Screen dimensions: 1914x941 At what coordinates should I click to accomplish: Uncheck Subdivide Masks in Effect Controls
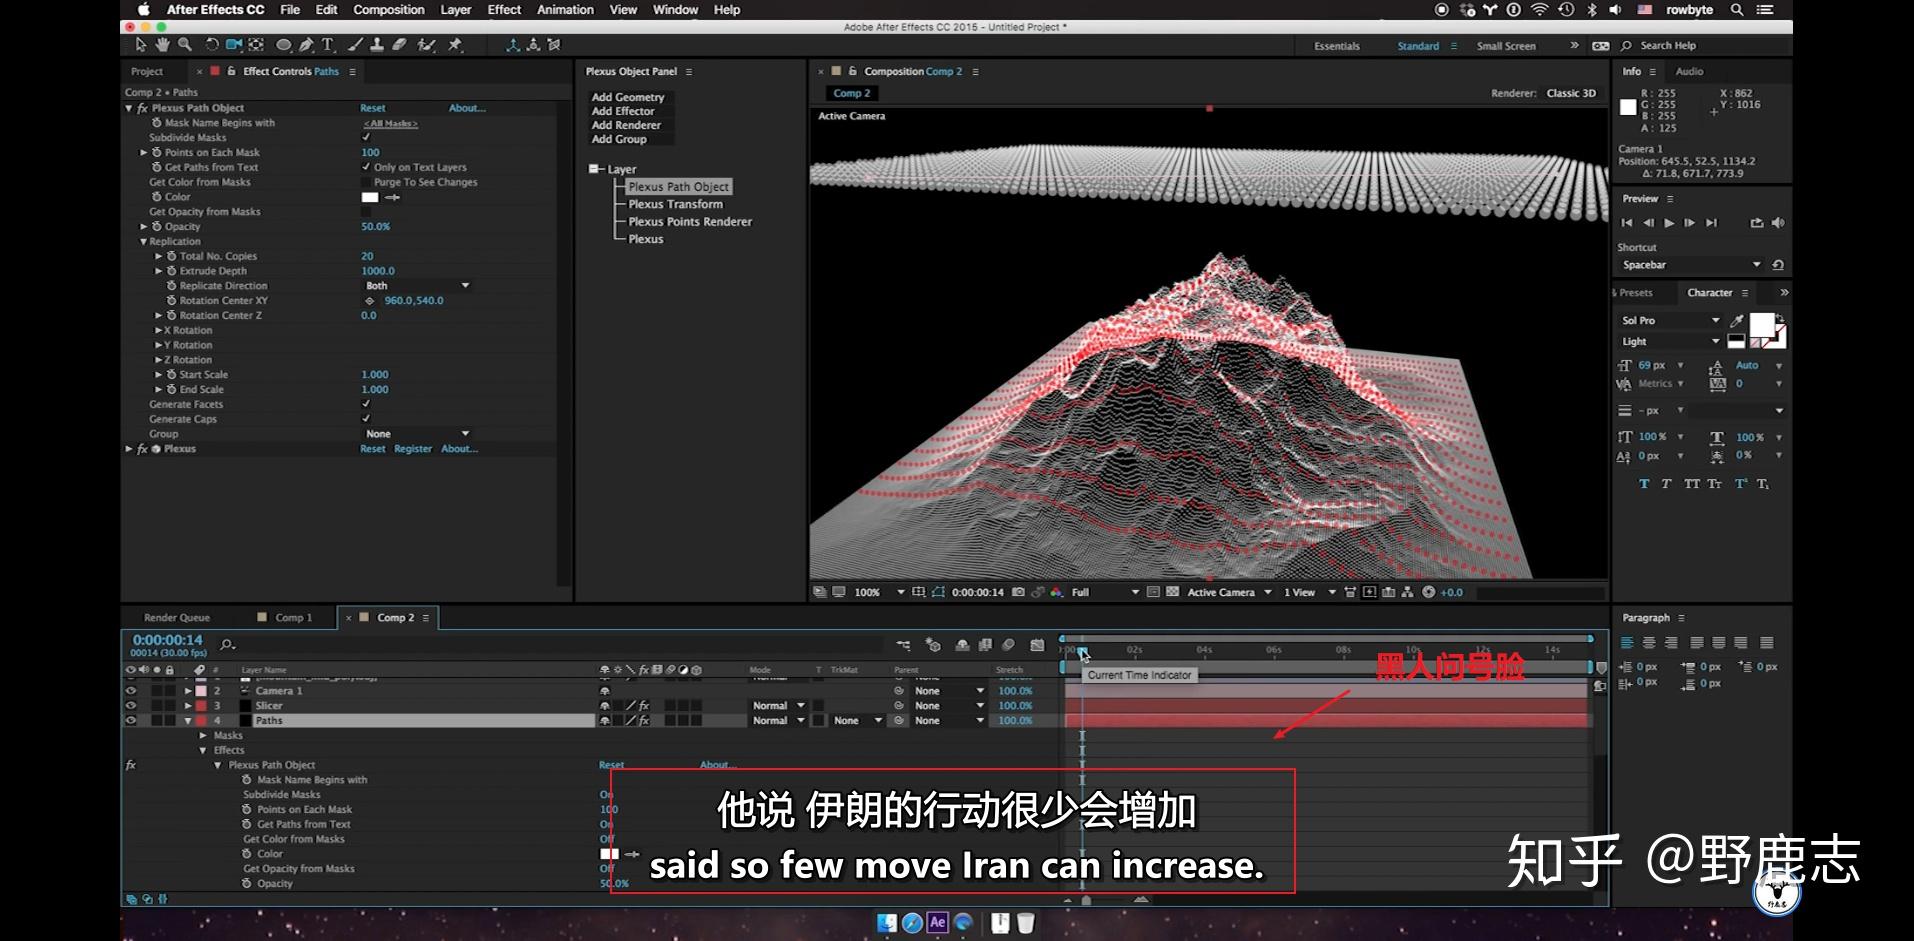tap(366, 138)
